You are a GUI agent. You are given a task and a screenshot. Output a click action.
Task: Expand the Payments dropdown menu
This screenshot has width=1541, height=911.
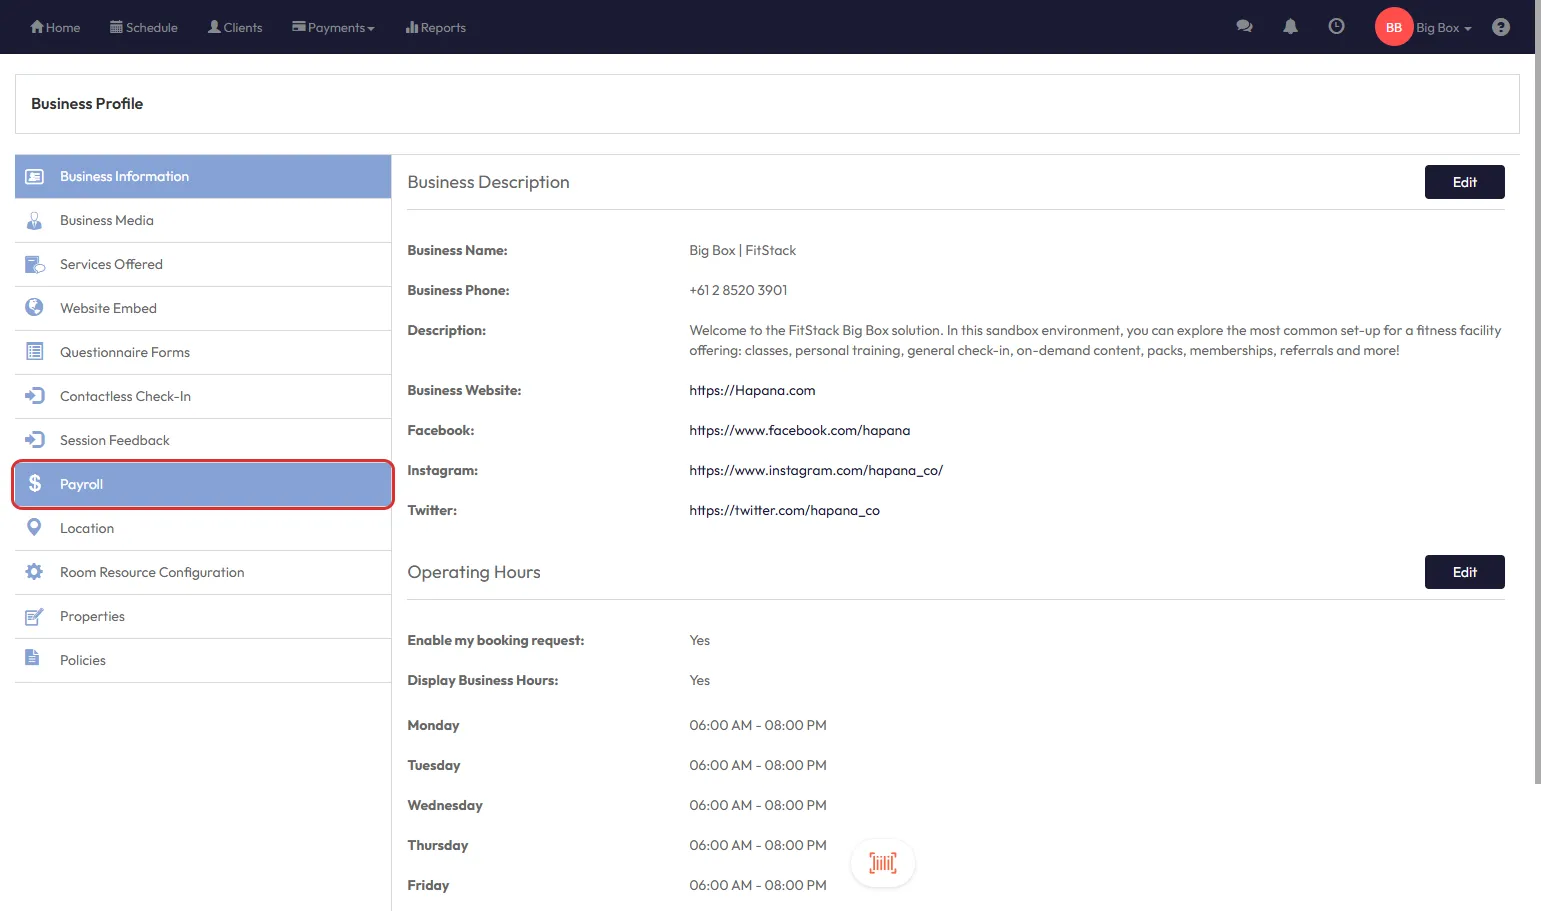pyautogui.click(x=333, y=27)
